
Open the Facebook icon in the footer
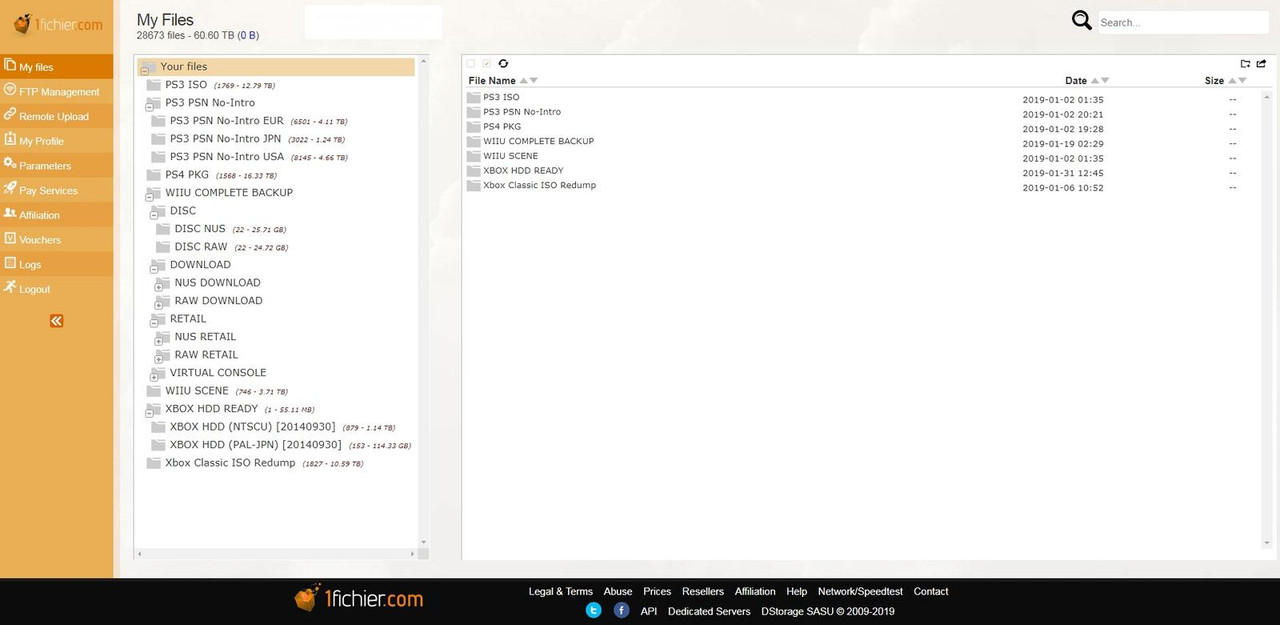[x=621, y=610]
